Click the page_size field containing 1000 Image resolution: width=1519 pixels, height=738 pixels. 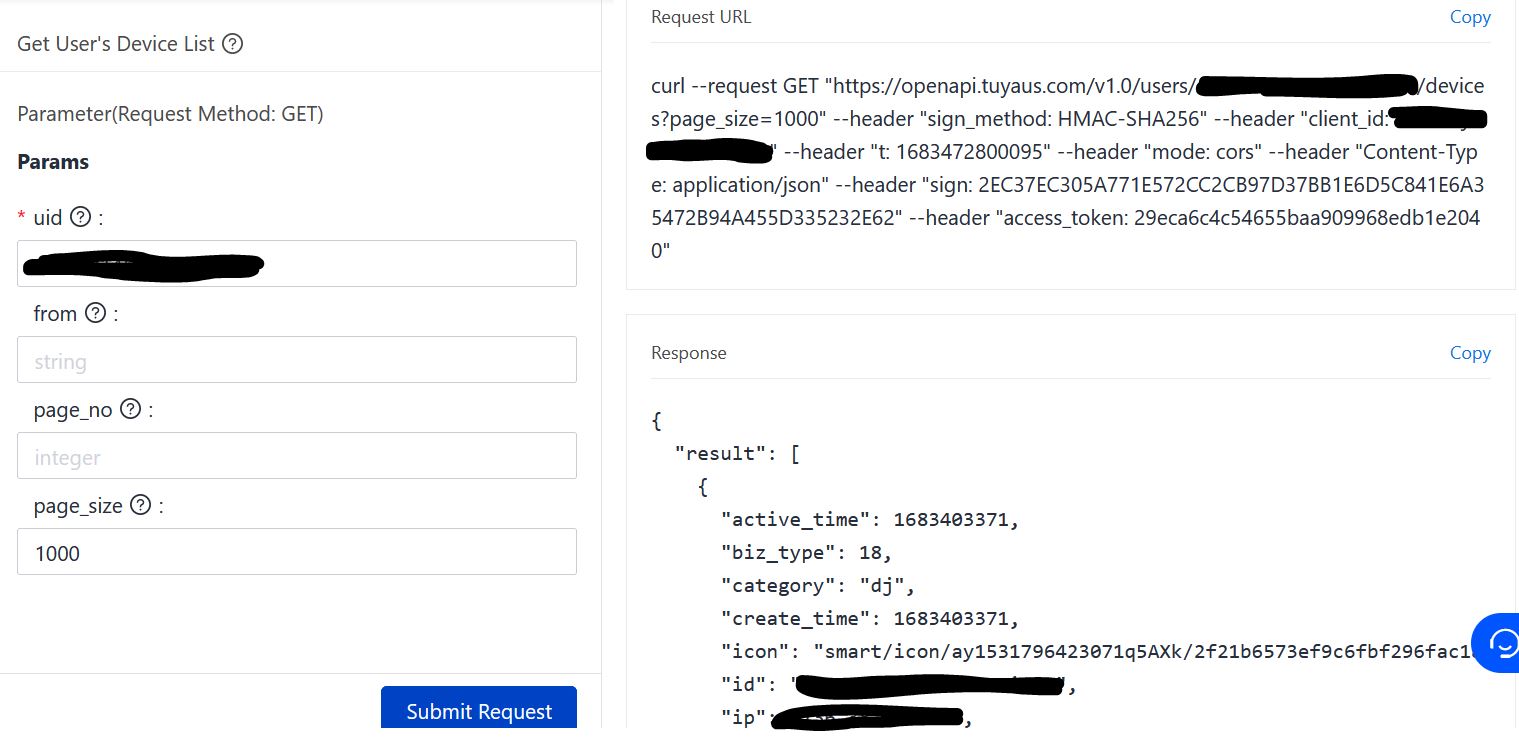tap(297, 551)
